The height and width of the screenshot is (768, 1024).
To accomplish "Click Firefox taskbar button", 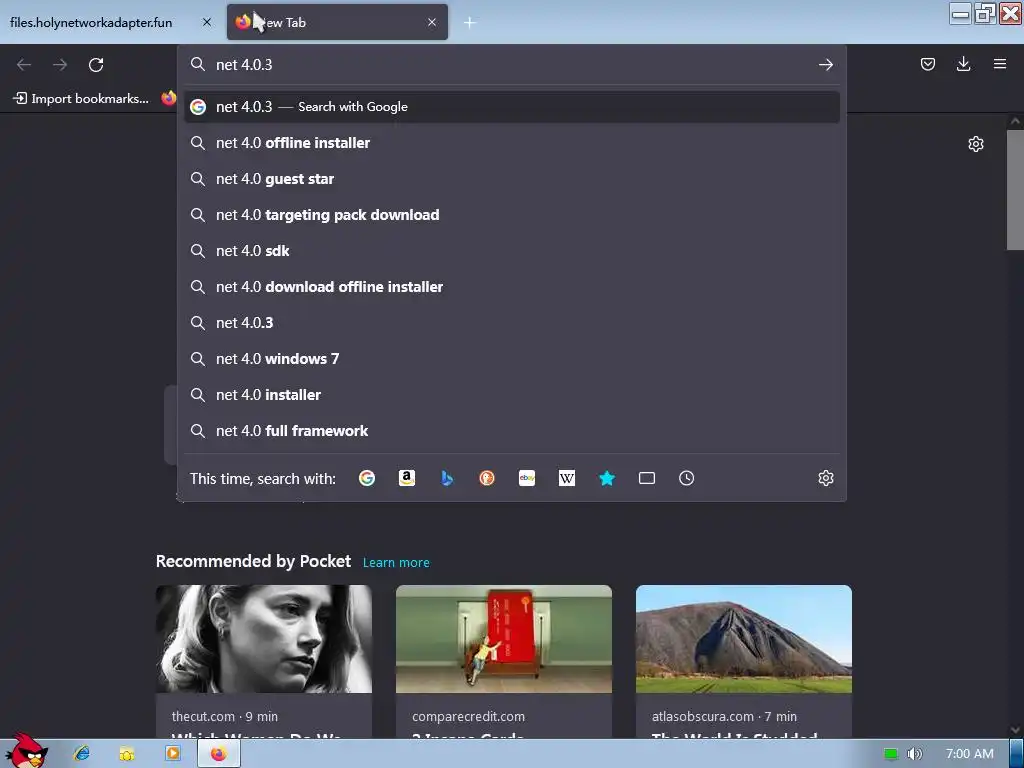I will pyautogui.click(x=219, y=754).
